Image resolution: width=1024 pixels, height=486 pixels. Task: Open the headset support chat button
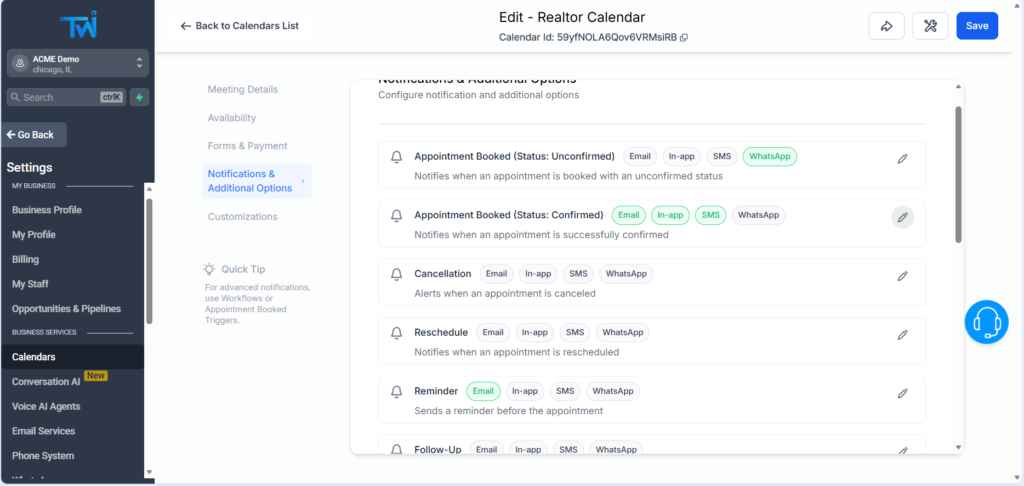click(986, 322)
